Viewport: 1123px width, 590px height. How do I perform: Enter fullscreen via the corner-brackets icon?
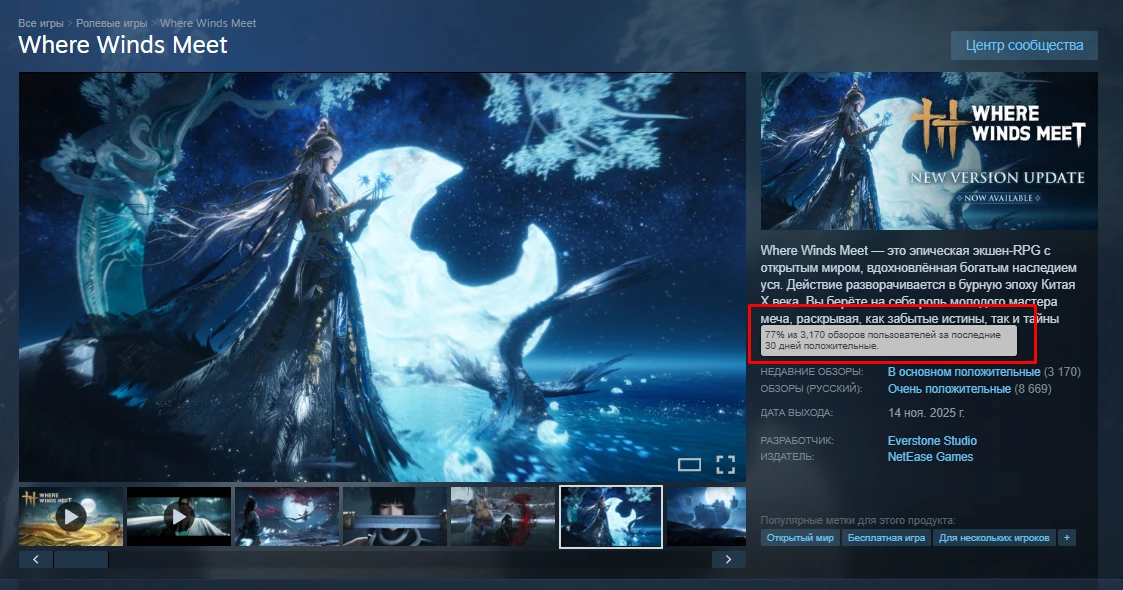[725, 464]
